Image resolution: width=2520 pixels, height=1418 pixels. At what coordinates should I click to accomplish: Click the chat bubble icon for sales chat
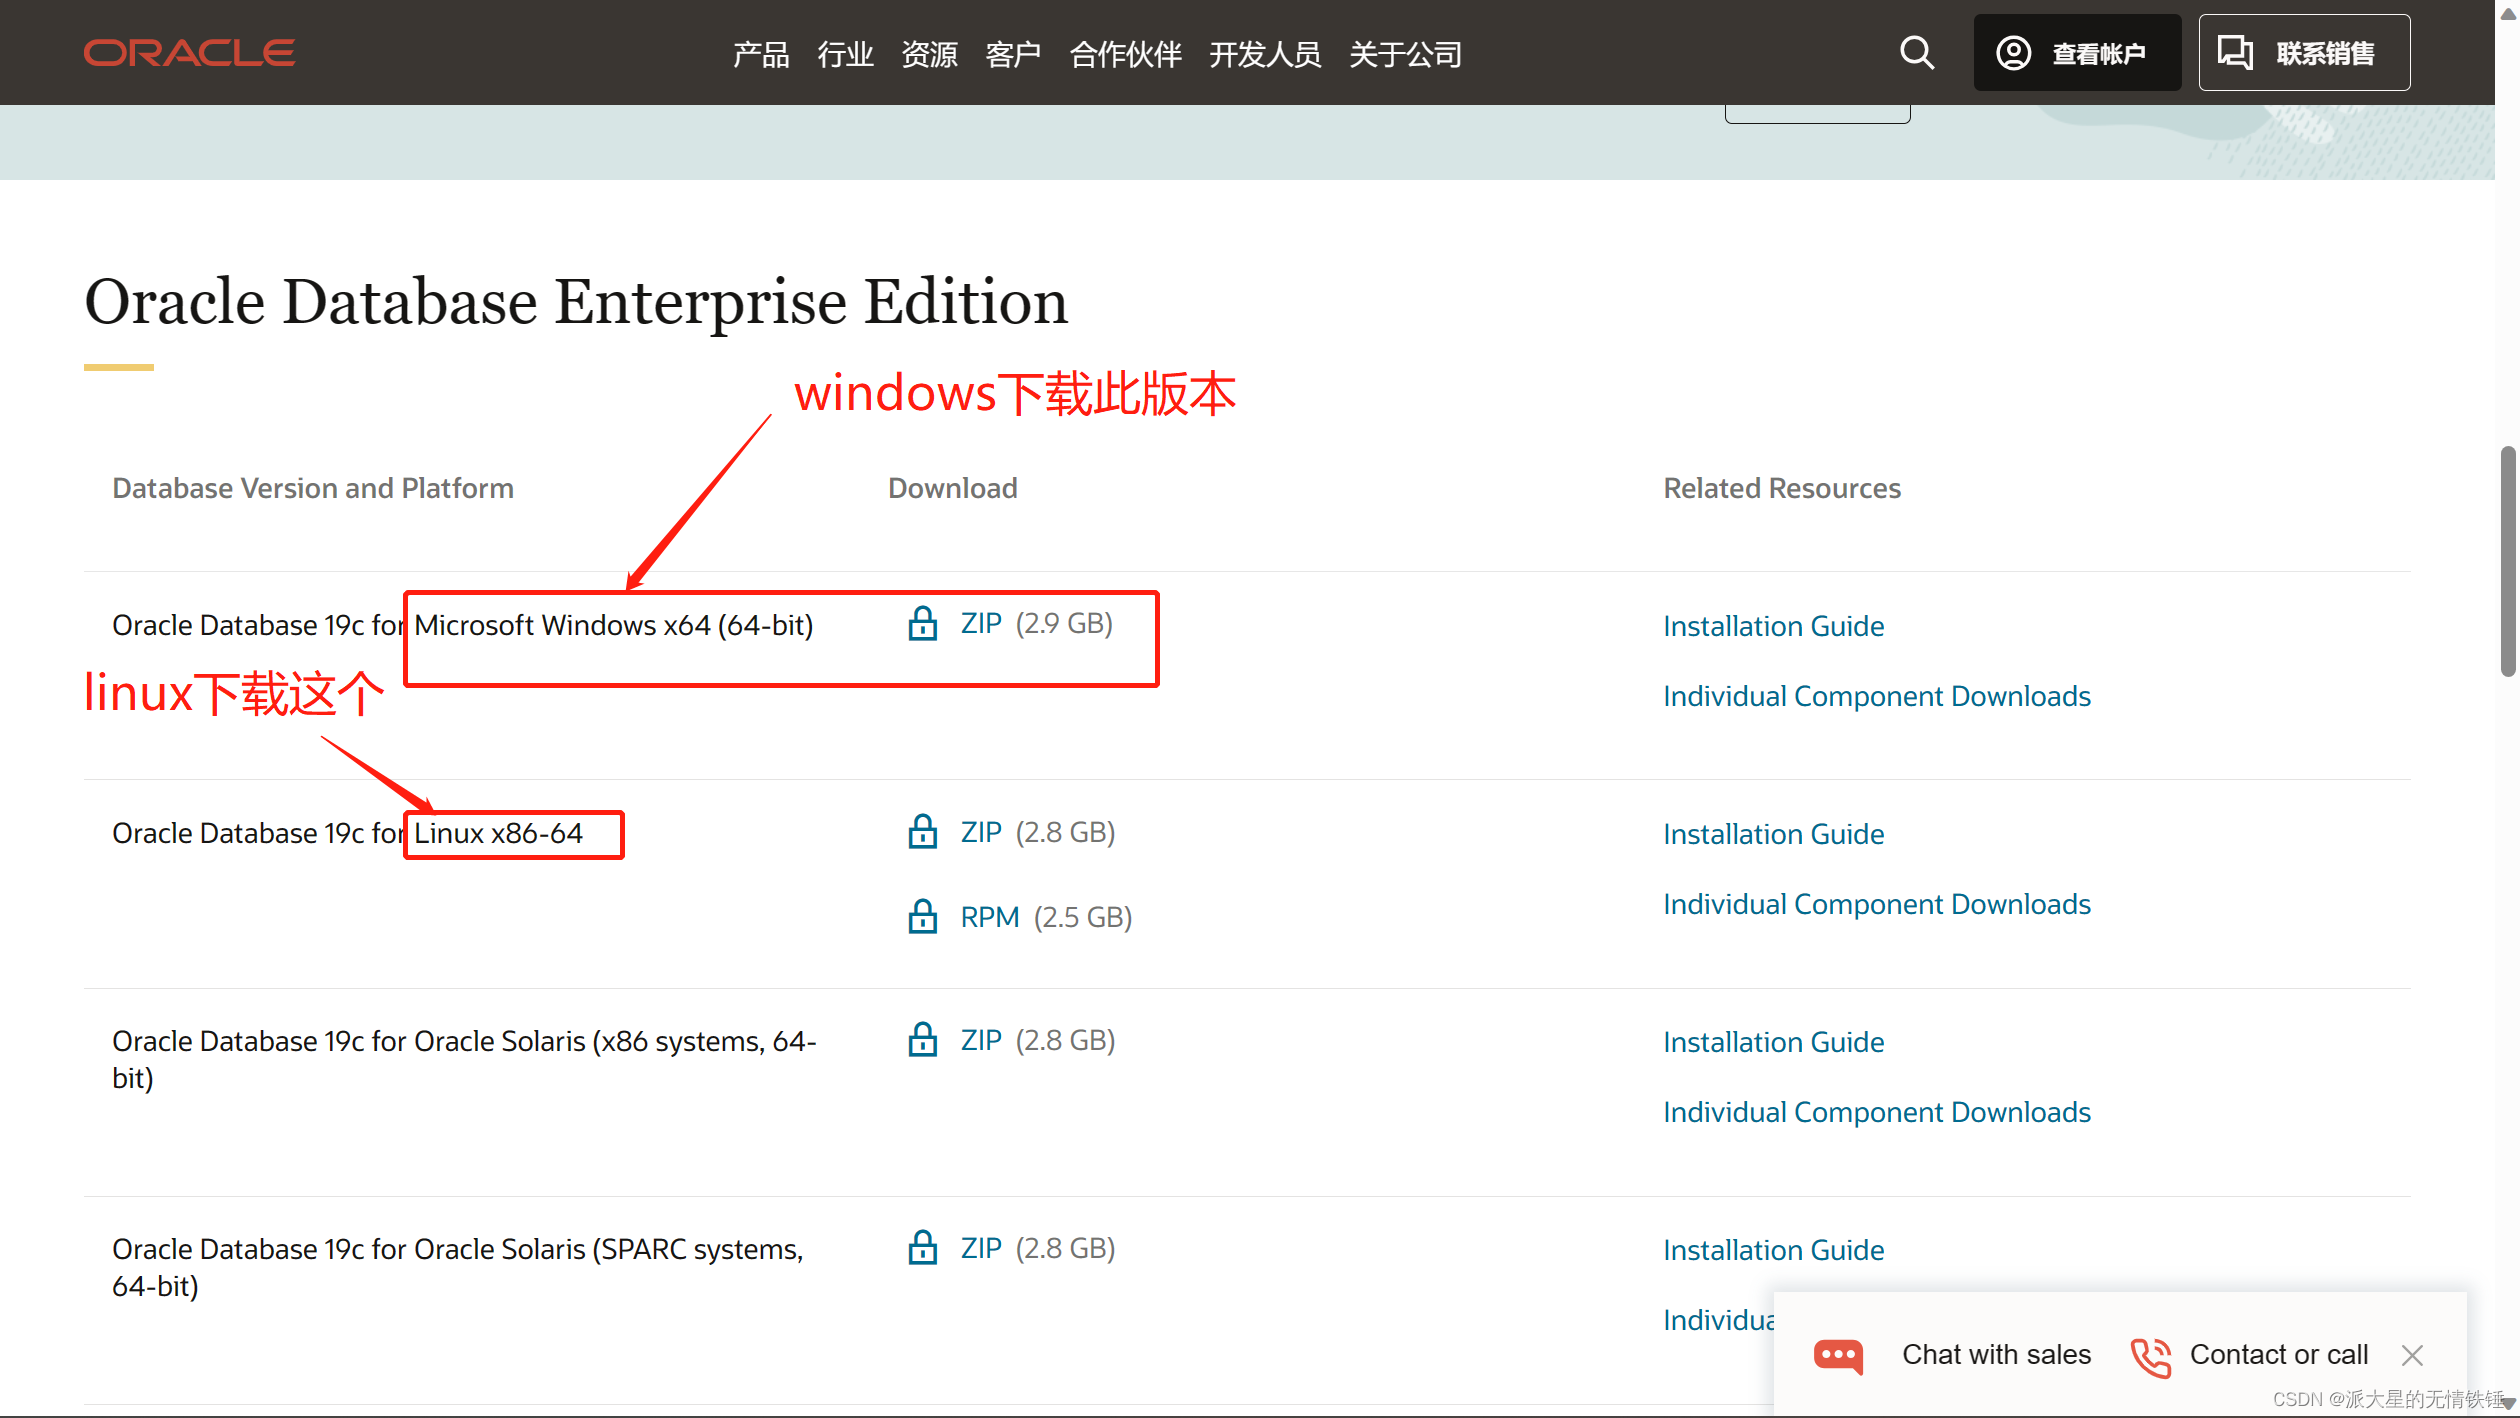coord(1838,1355)
